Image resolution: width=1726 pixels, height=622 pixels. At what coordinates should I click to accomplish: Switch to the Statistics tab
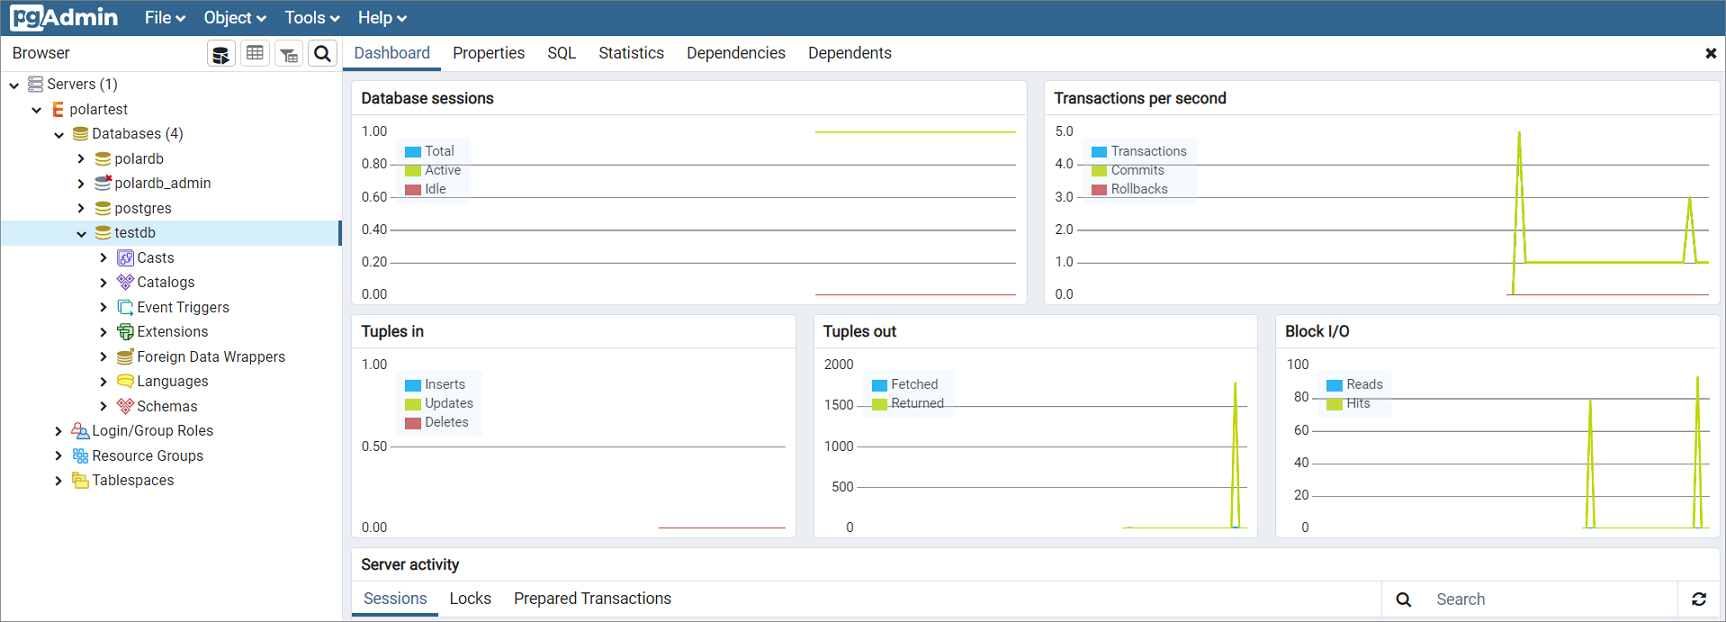[631, 53]
